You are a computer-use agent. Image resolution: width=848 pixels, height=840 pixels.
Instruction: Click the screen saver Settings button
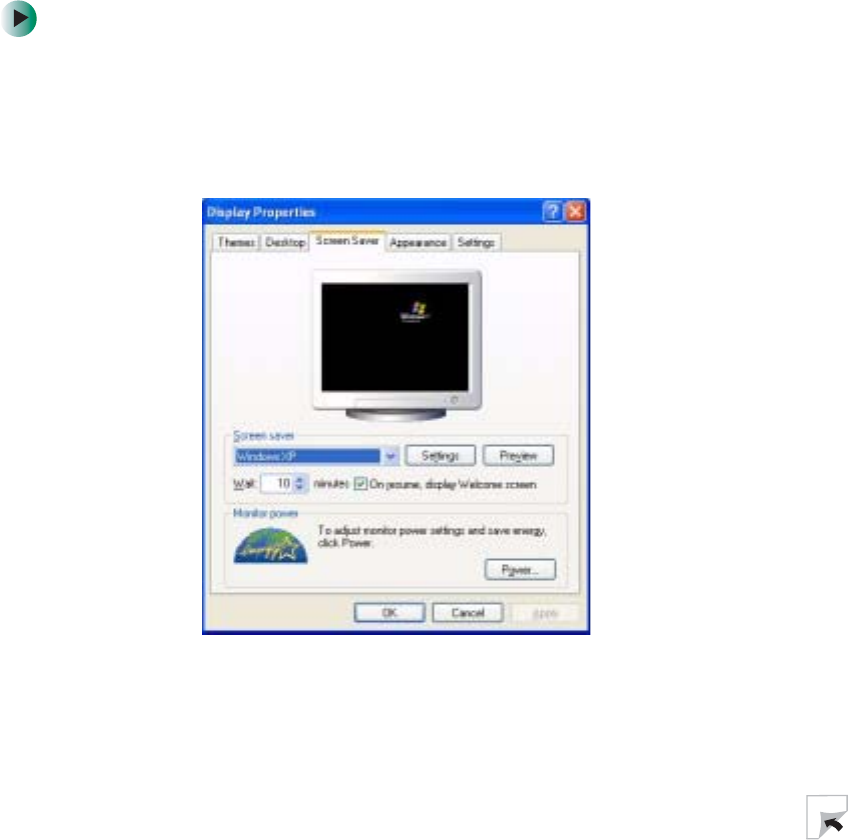(x=440, y=455)
